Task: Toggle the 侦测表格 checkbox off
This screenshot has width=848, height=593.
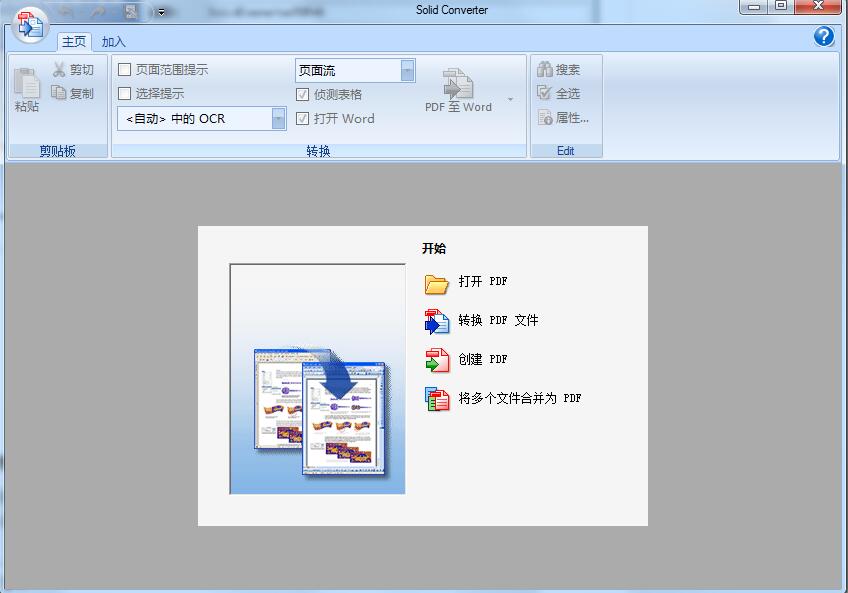Action: click(x=302, y=93)
